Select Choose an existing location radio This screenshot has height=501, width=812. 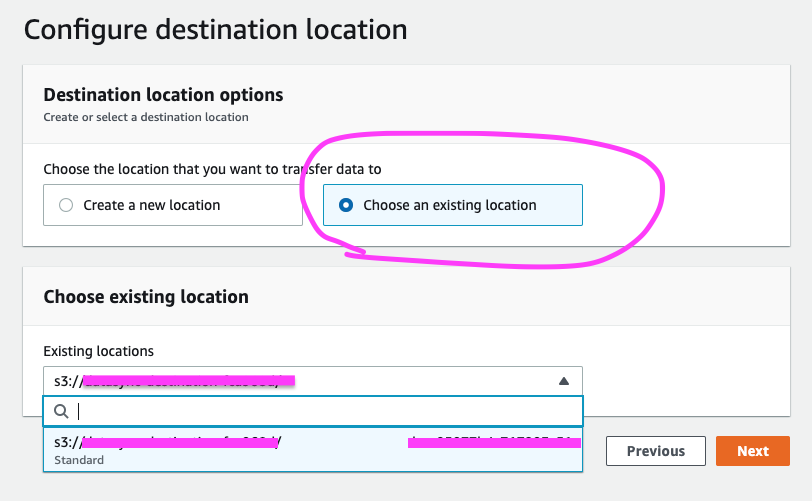click(x=346, y=205)
